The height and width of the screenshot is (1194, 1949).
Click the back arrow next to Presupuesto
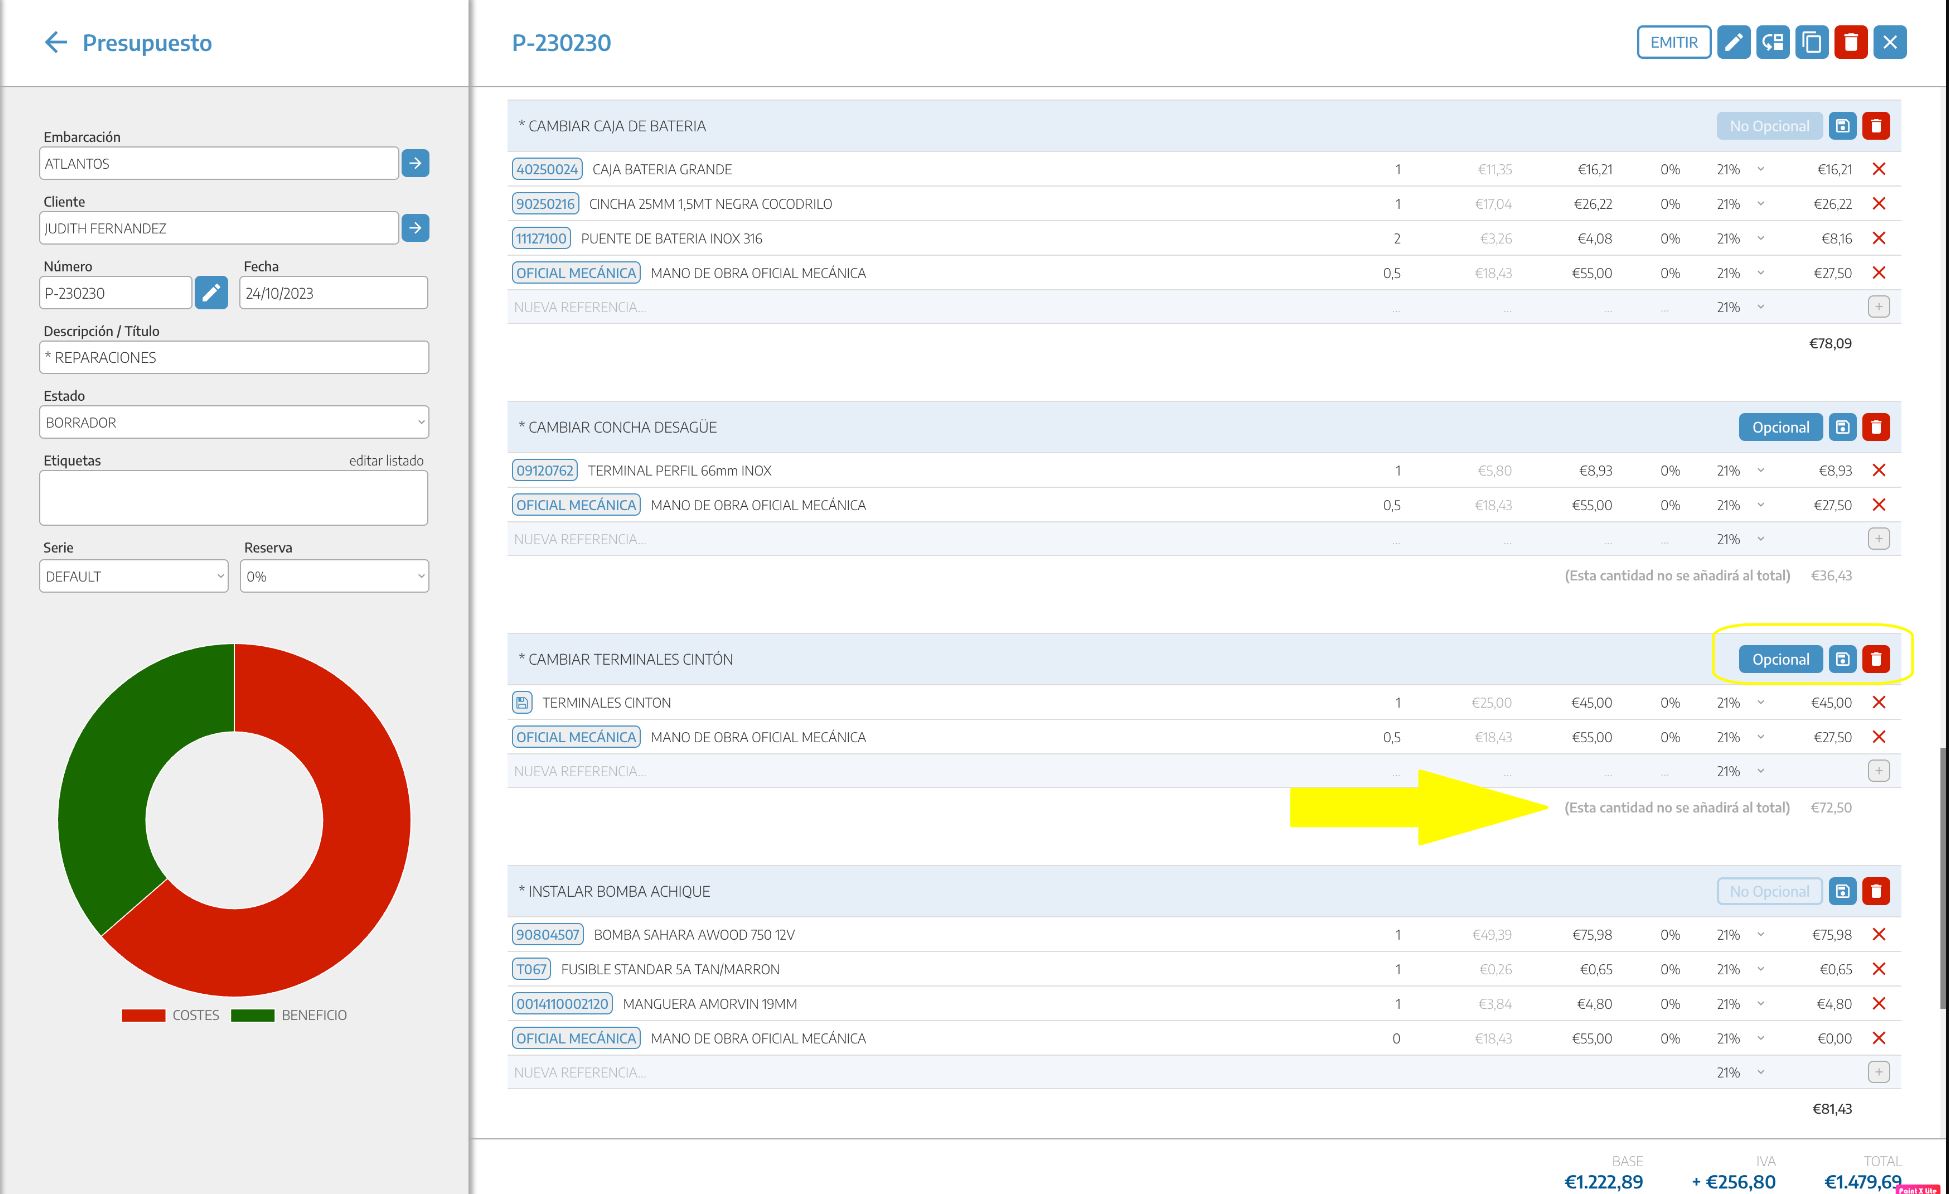[56, 42]
